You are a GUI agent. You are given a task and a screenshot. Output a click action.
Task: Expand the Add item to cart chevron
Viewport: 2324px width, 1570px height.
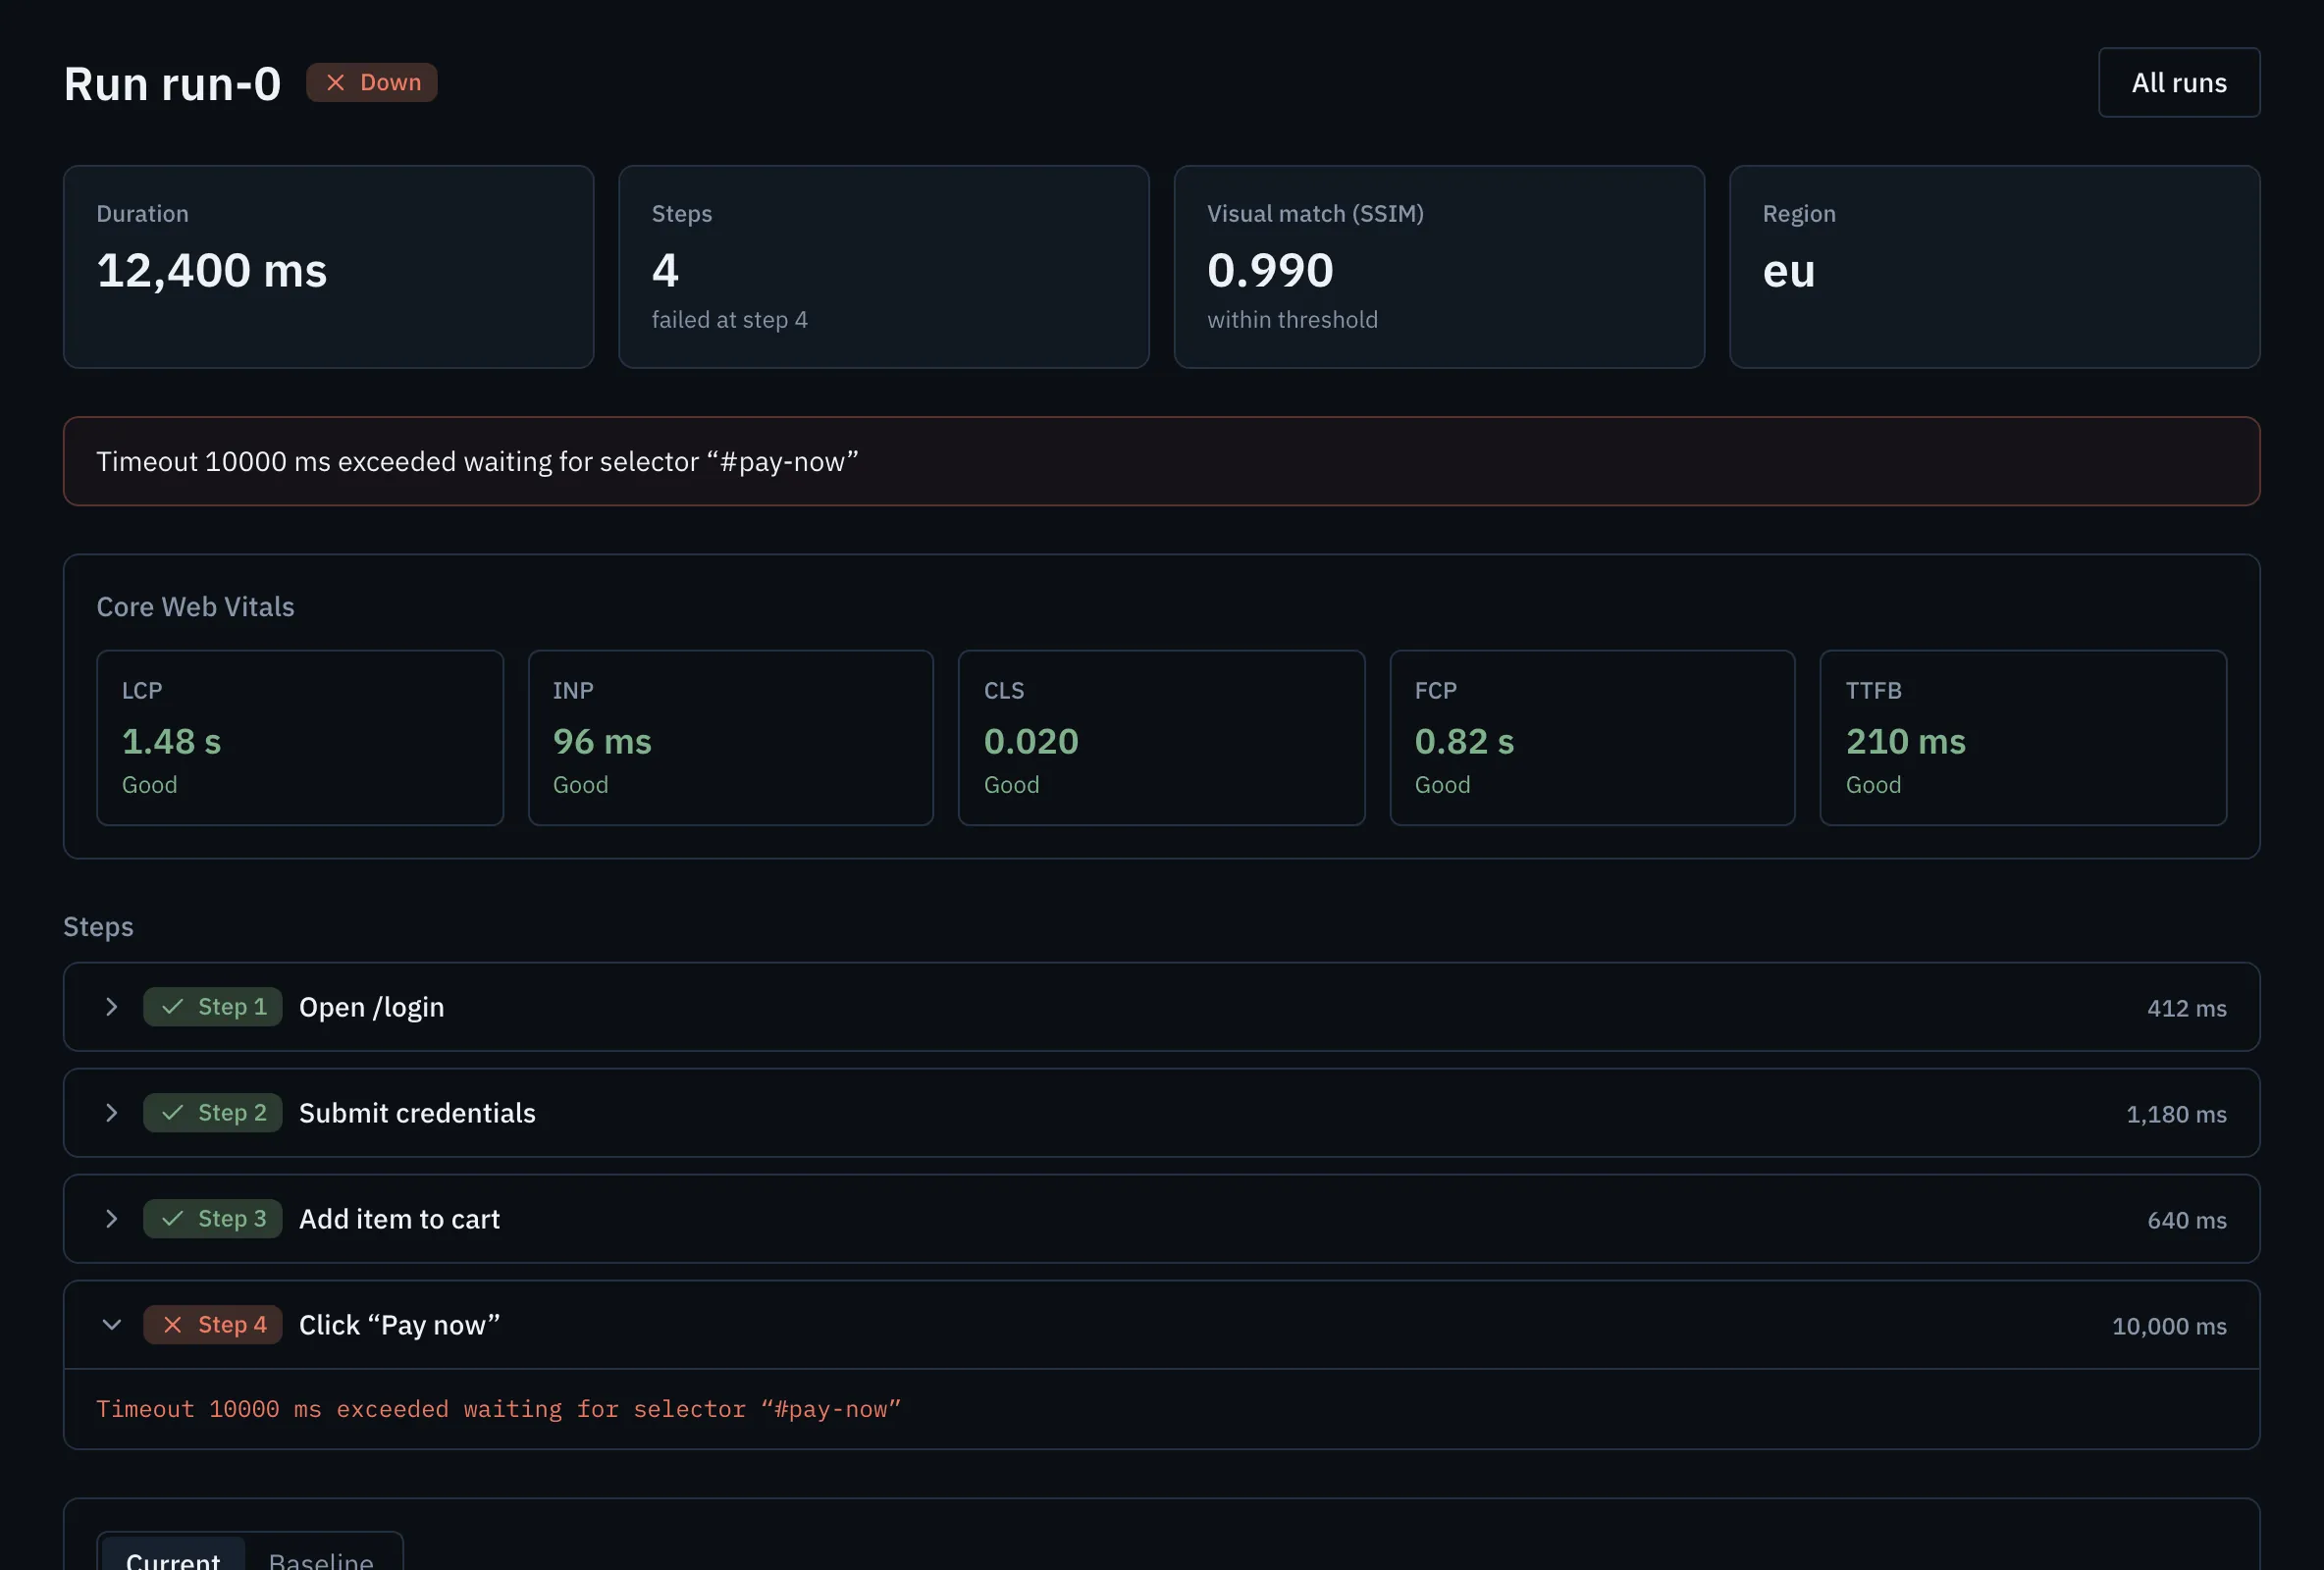tap(111, 1219)
